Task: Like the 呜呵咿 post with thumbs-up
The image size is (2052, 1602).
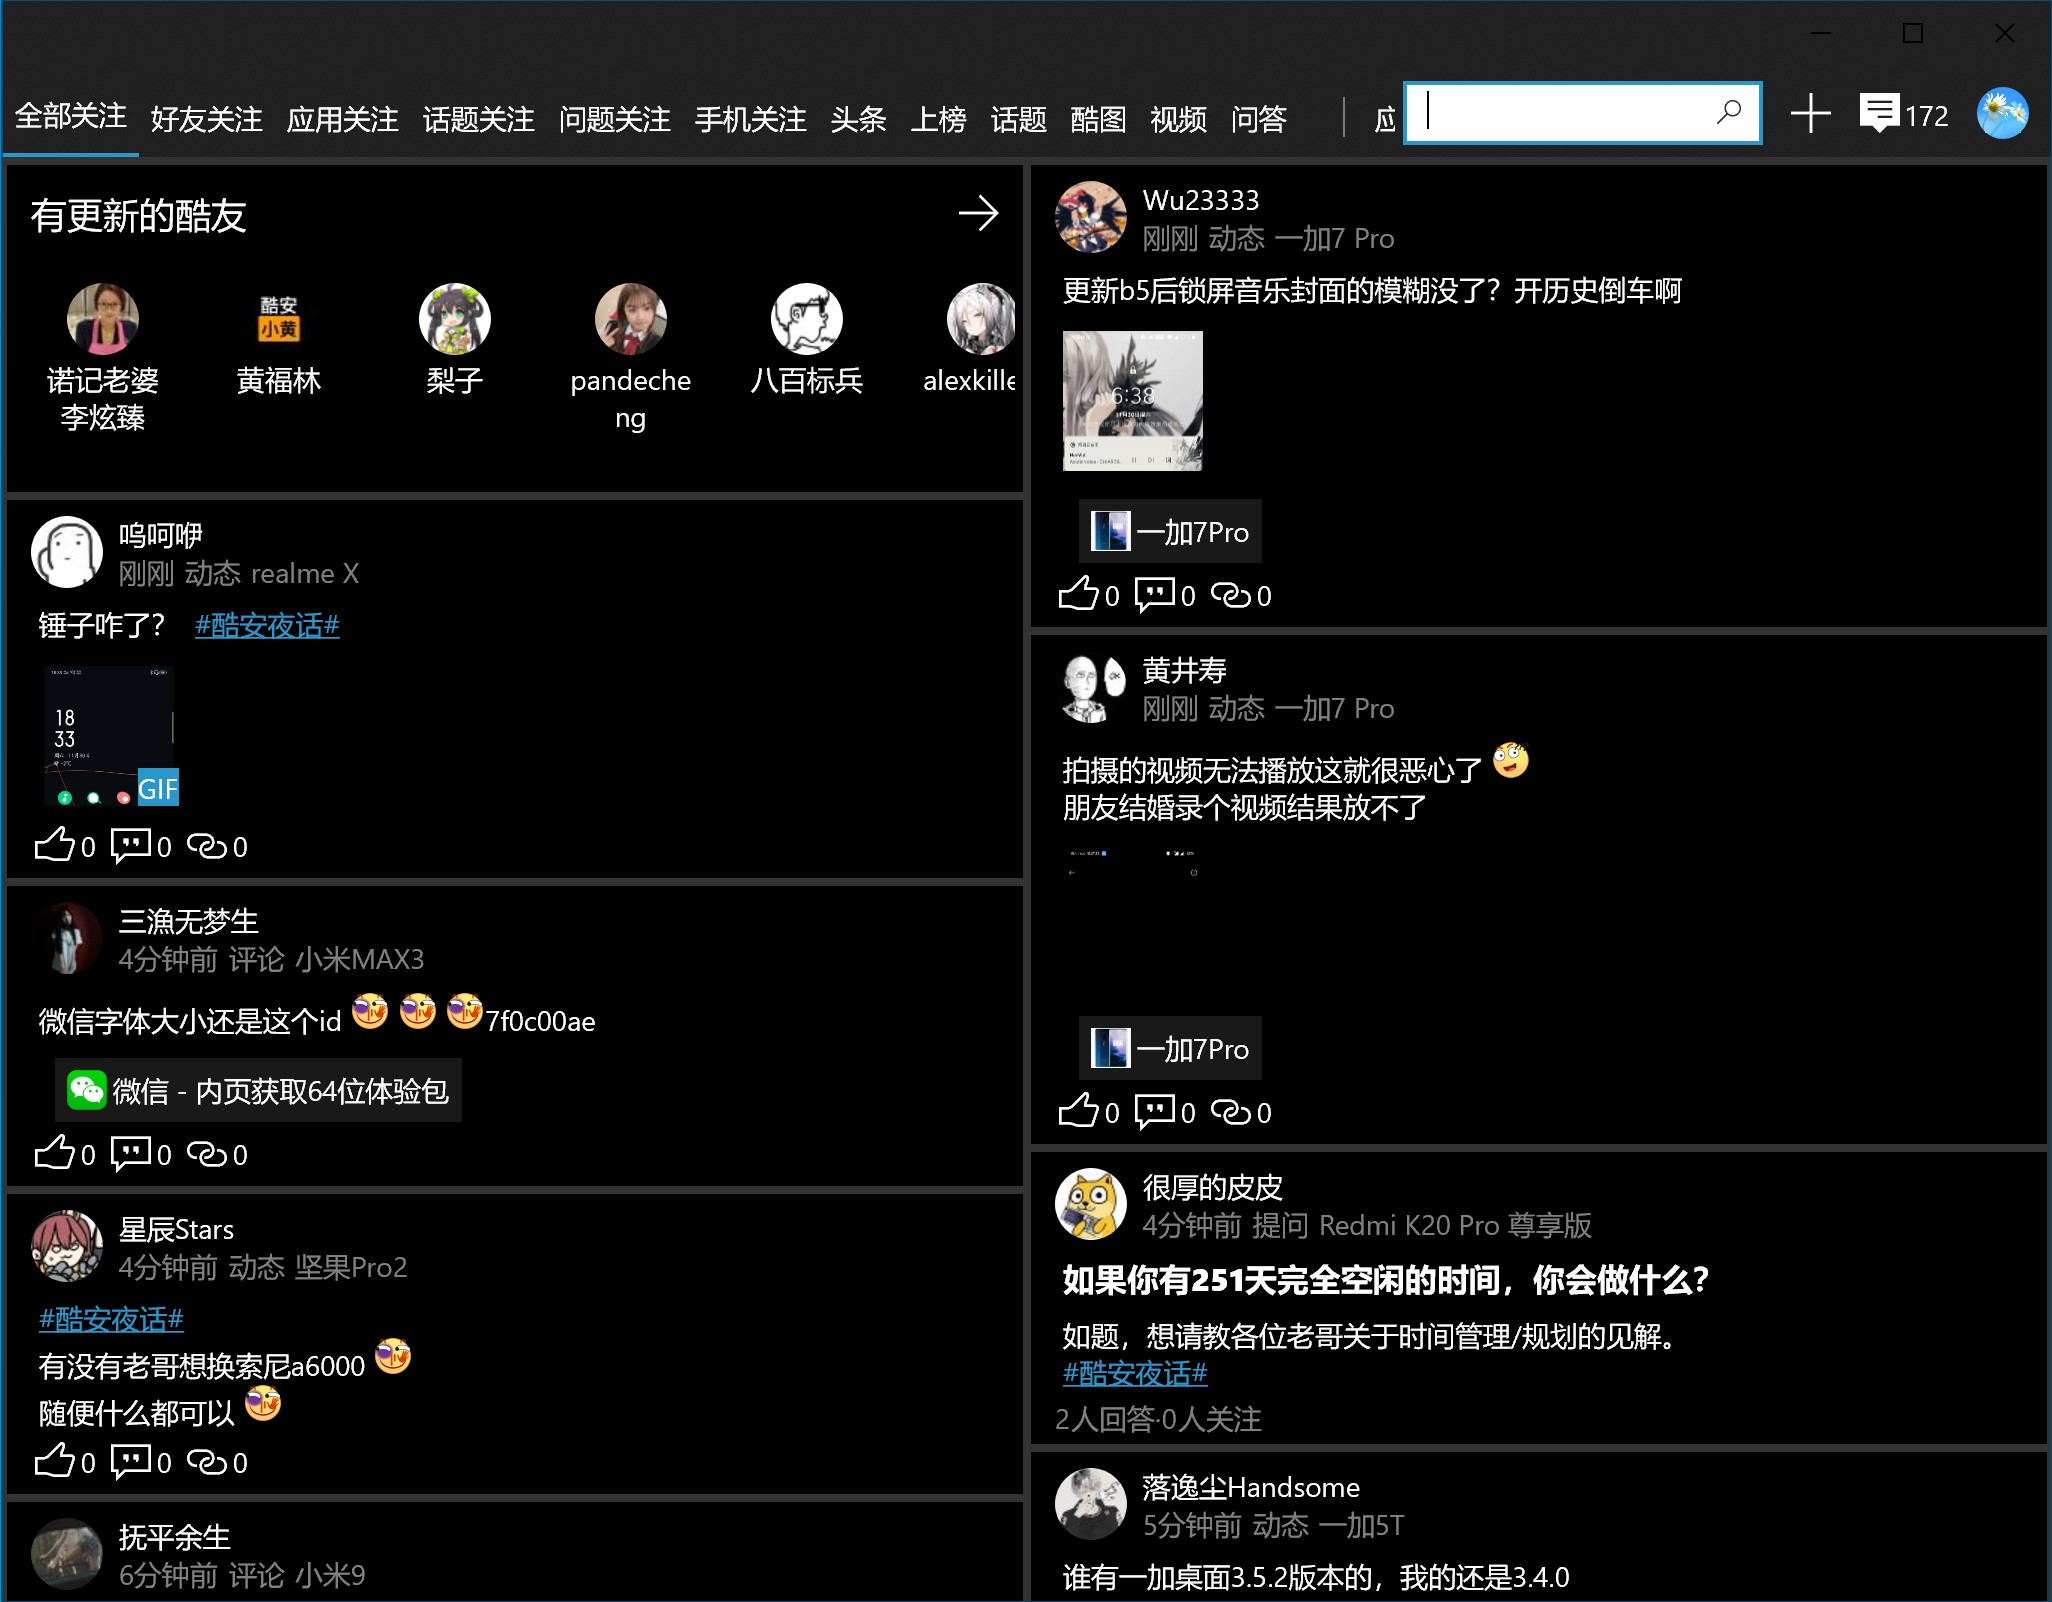Action: (55, 846)
